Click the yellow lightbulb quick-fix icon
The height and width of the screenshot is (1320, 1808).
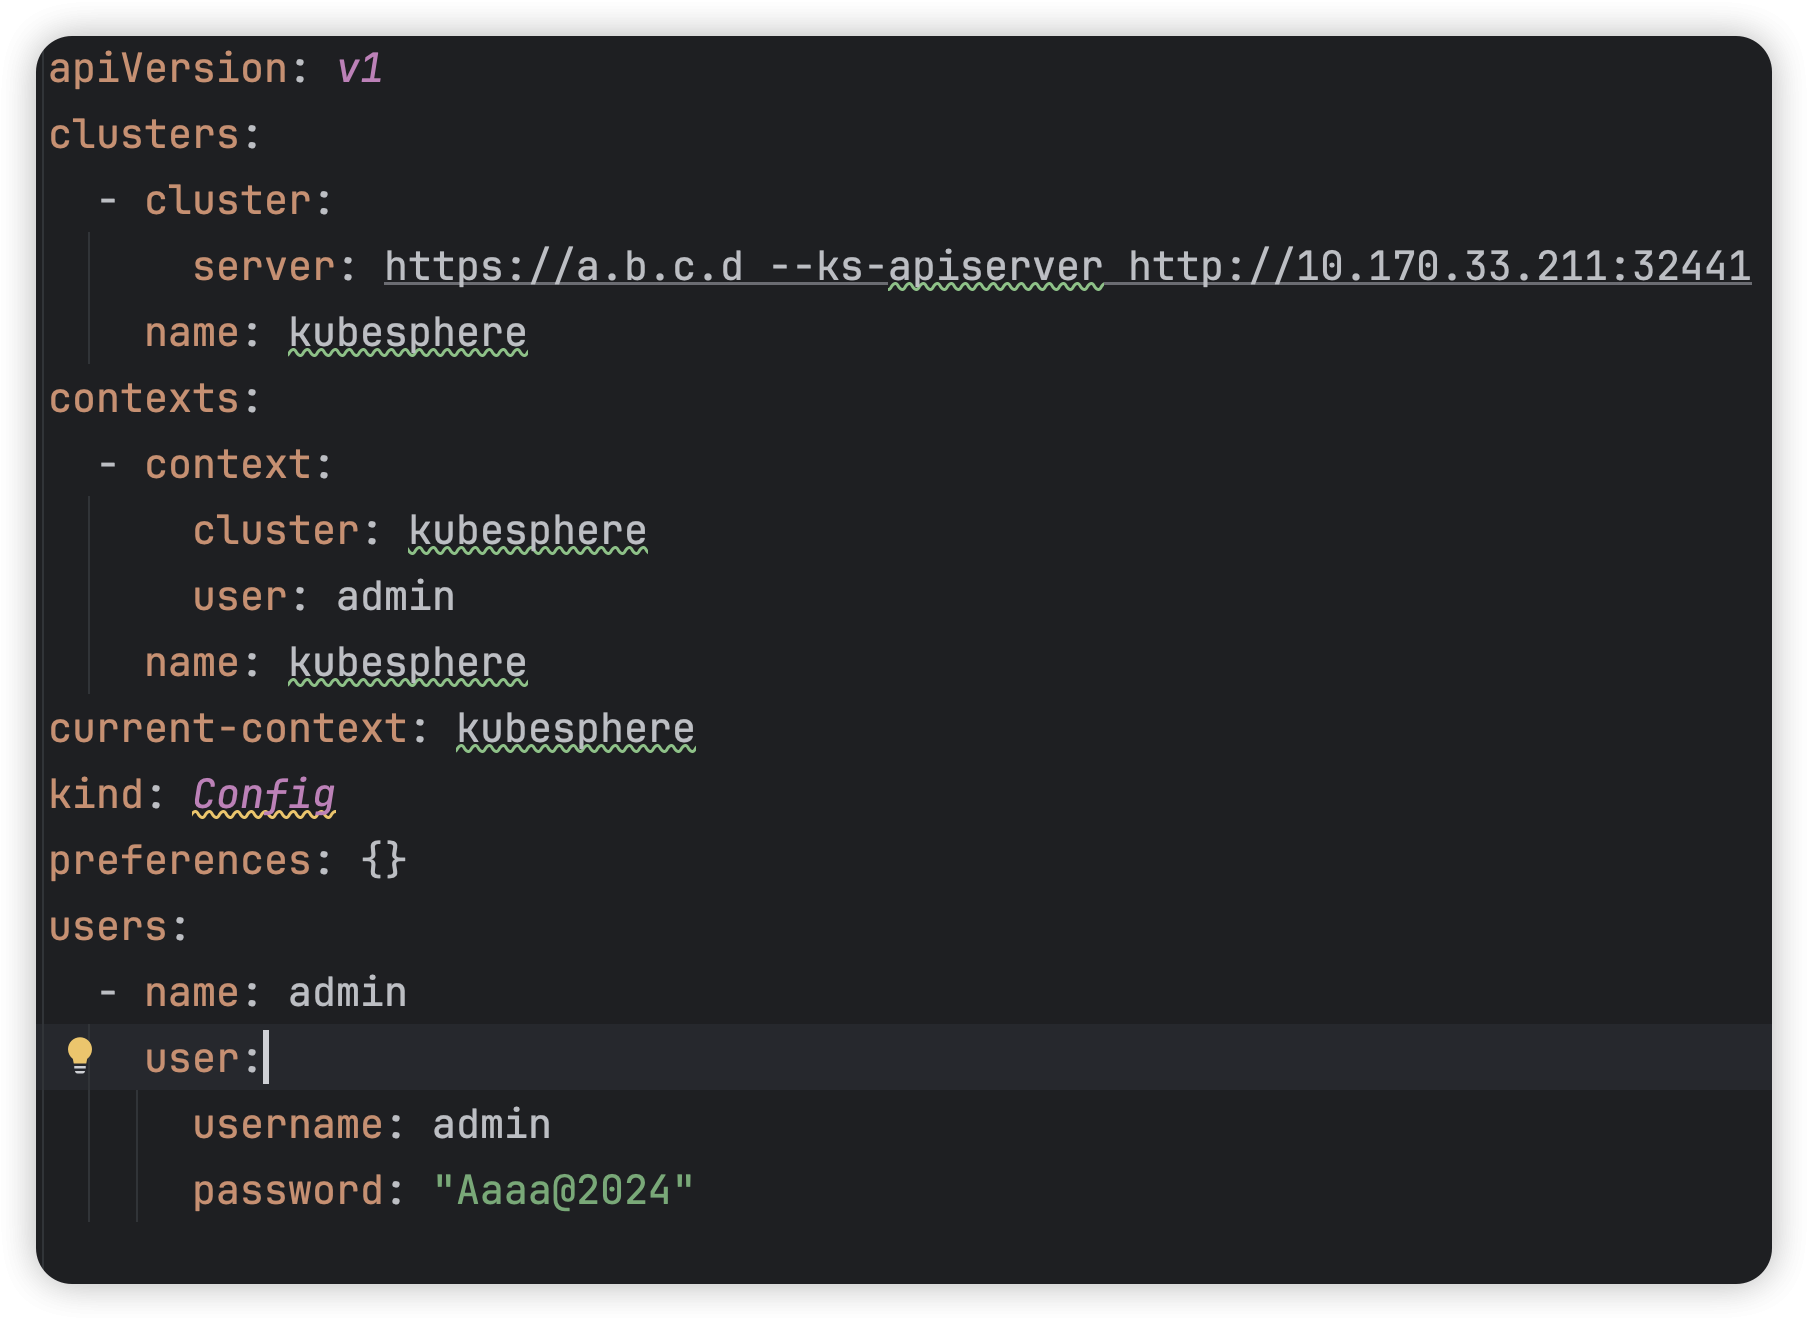click(79, 1056)
